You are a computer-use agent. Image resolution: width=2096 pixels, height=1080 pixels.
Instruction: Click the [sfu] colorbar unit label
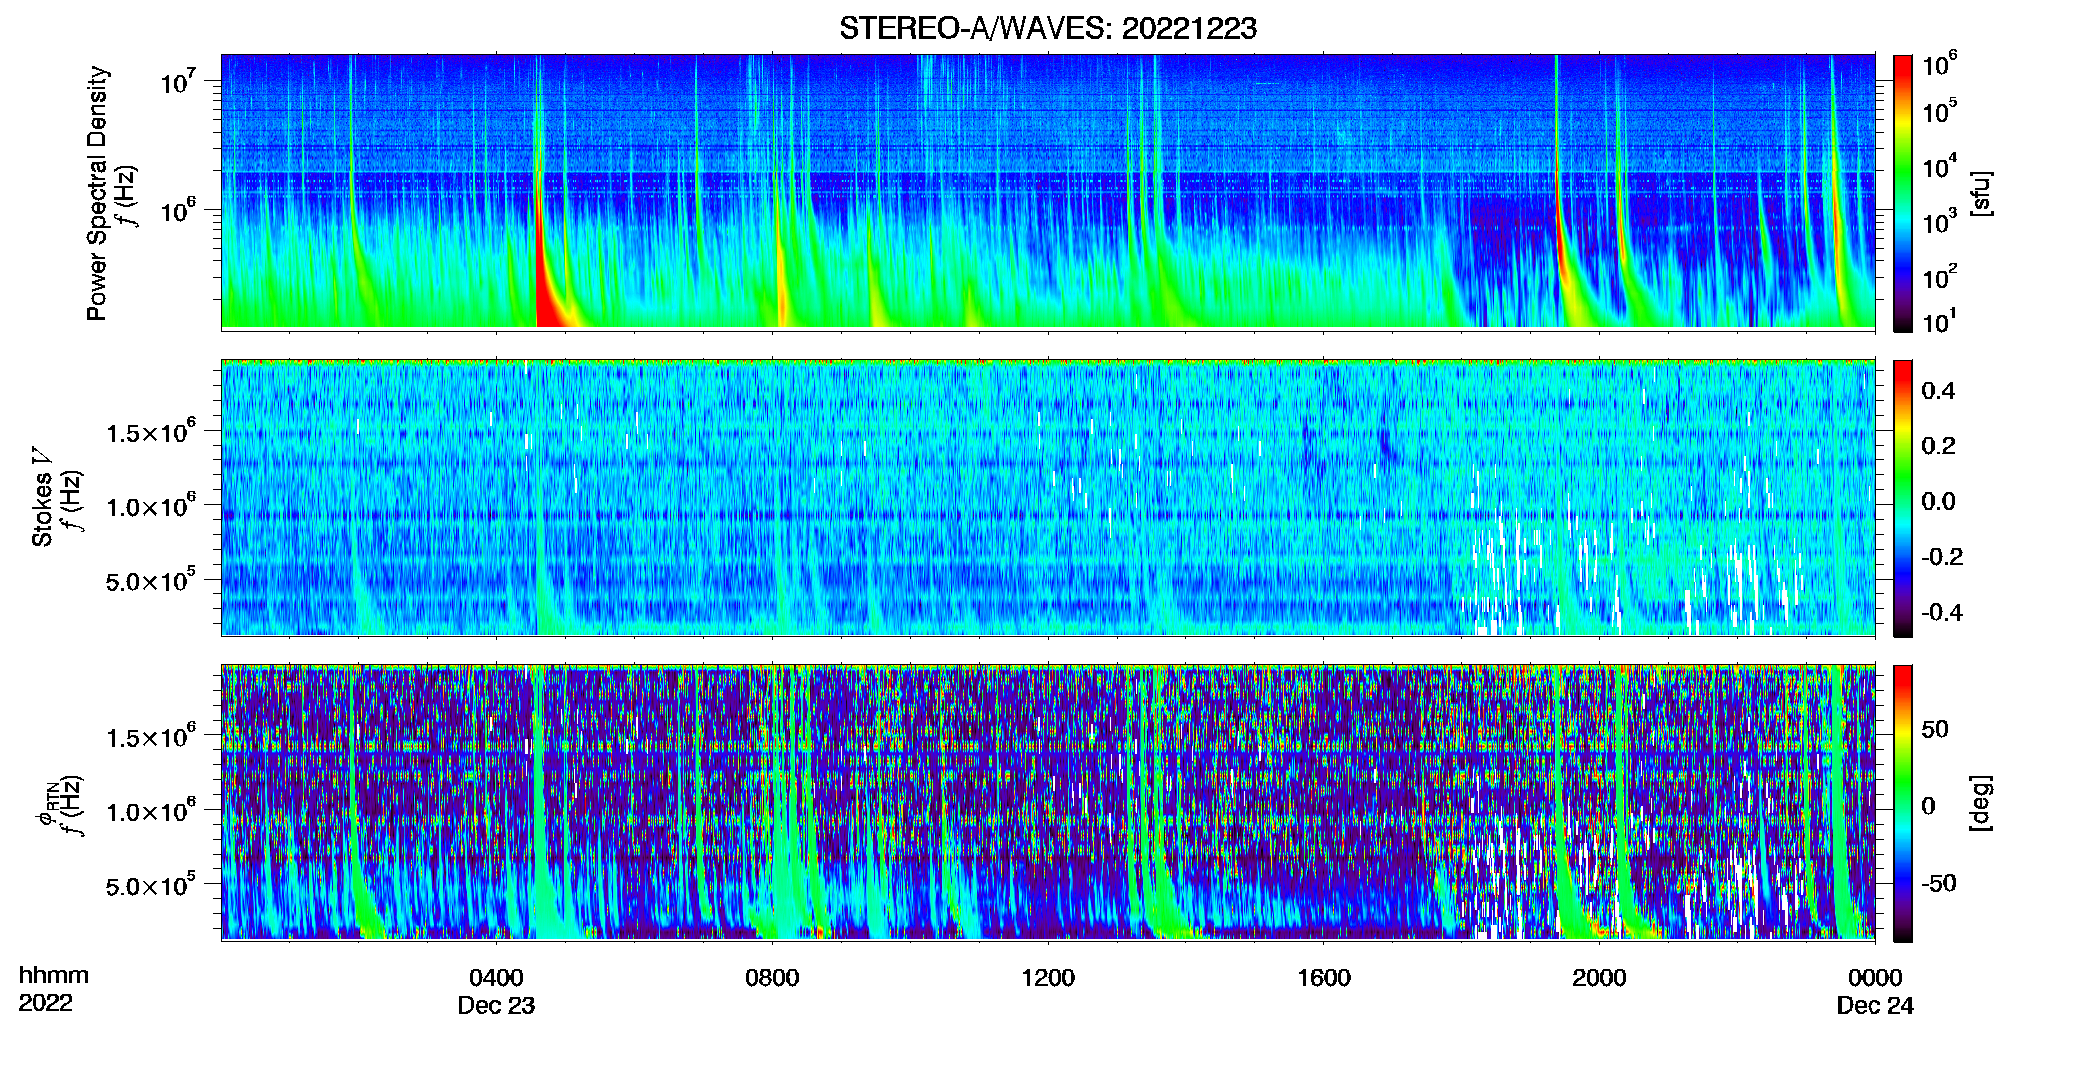pyautogui.click(x=1981, y=193)
